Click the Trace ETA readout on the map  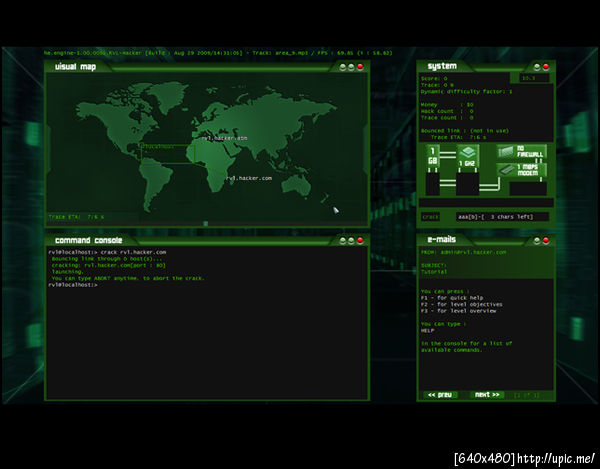[x=76, y=217]
